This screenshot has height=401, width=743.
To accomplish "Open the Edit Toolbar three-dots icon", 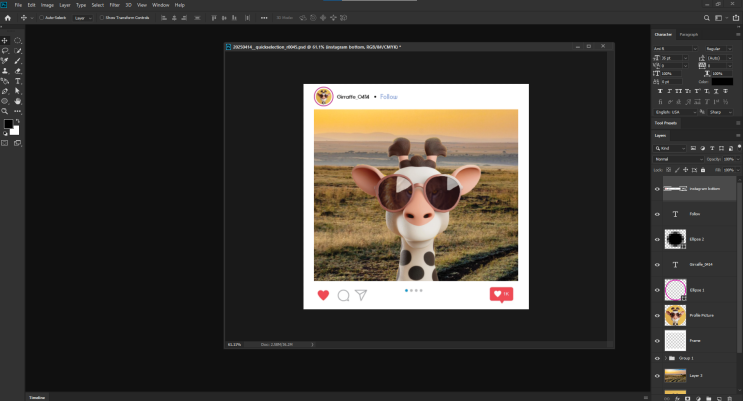I will (x=18, y=111).
